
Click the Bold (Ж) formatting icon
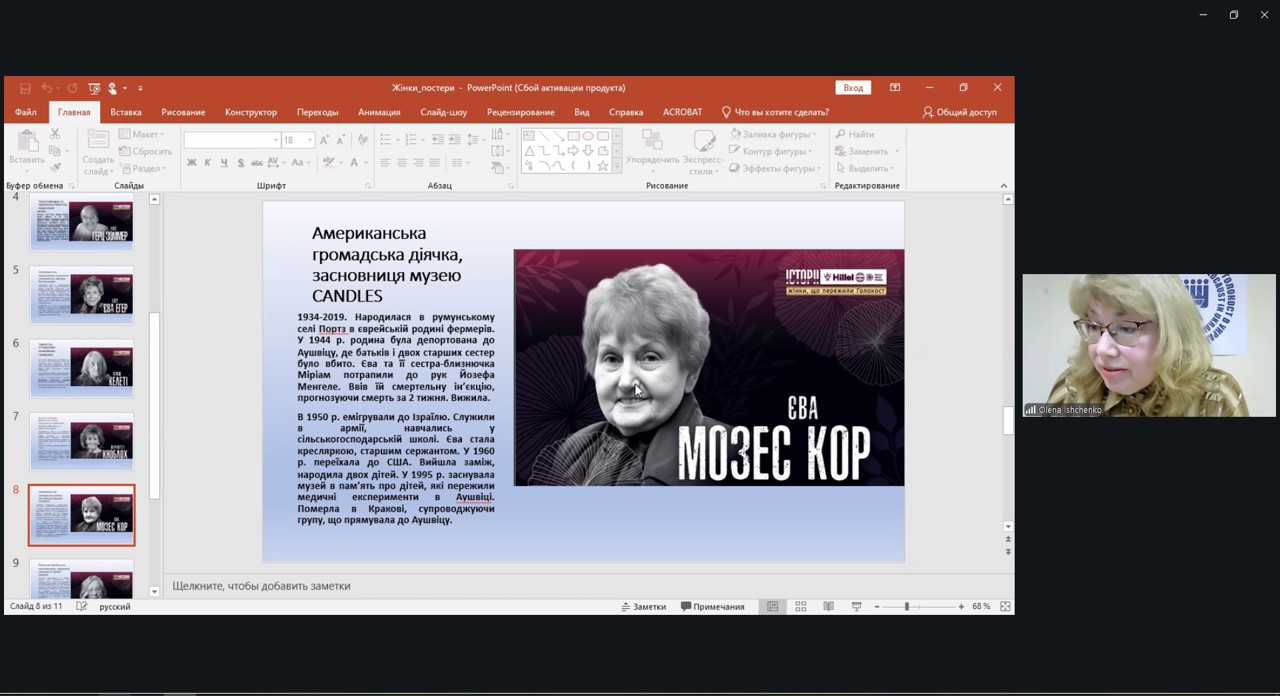point(192,163)
